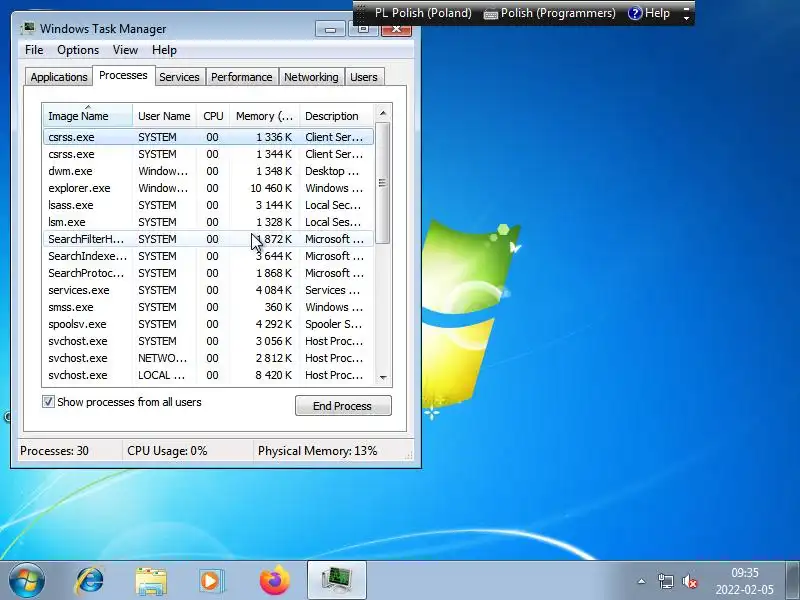This screenshot has height=600, width=800.
Task: Click the CPU Usage: 0% status
Action: (x=167, y=451)
